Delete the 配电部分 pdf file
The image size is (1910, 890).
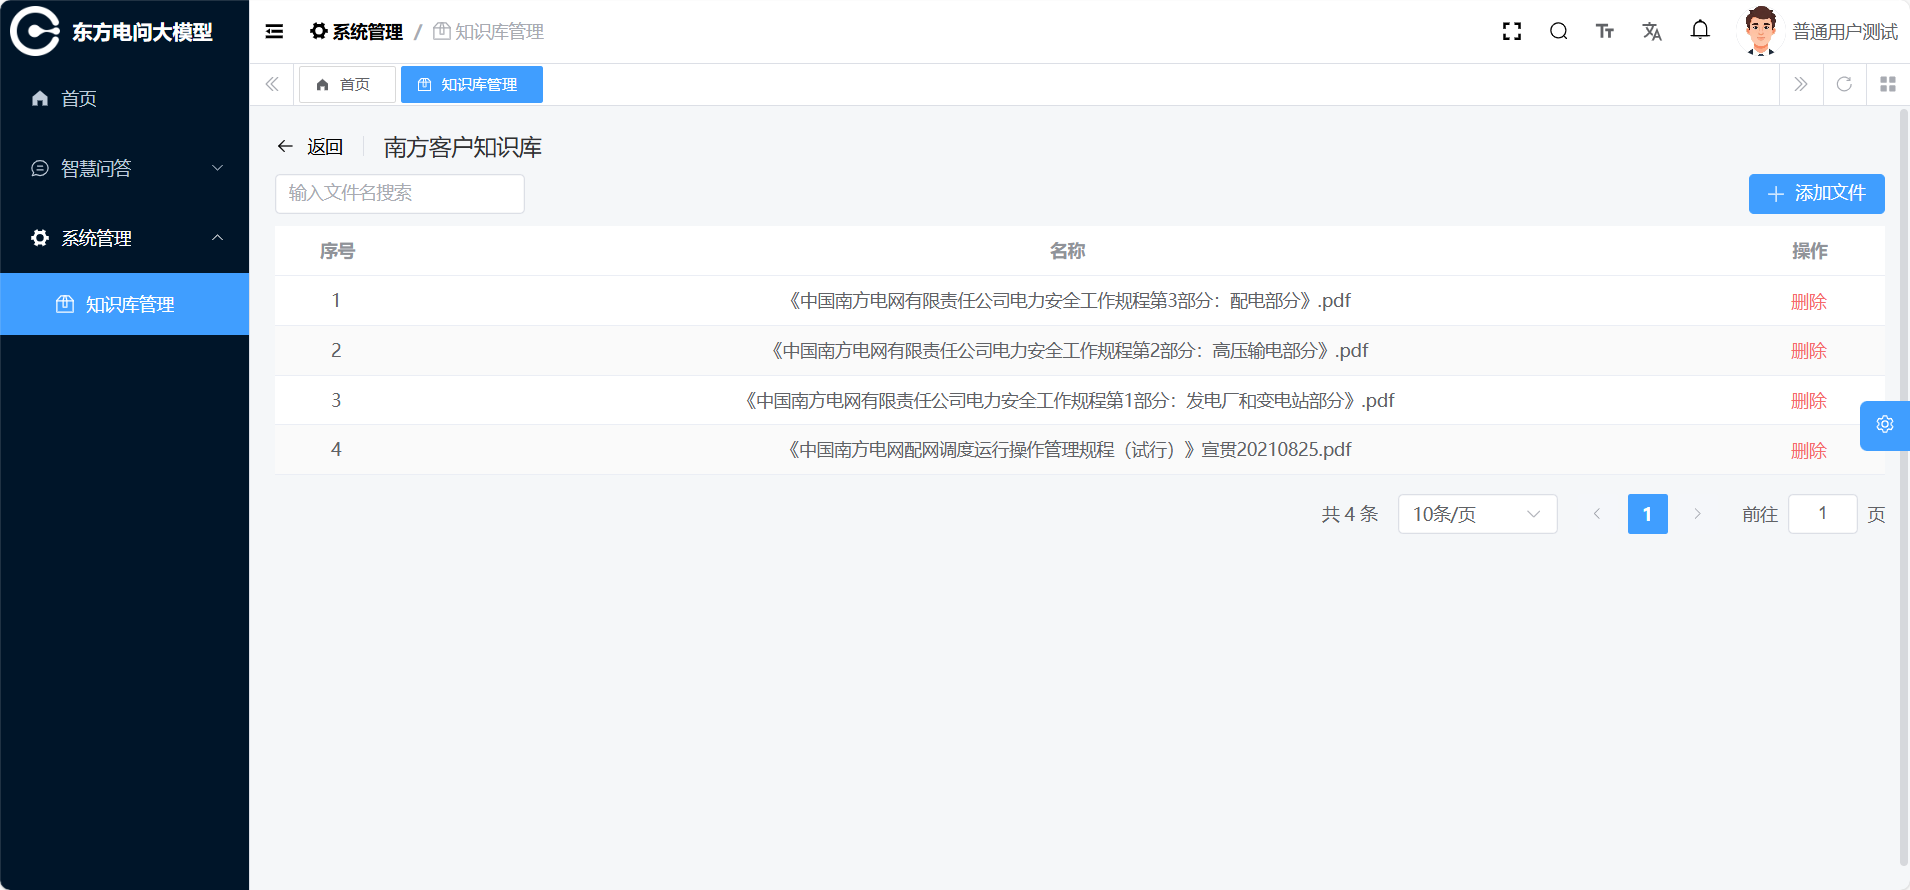[1808, 301]
